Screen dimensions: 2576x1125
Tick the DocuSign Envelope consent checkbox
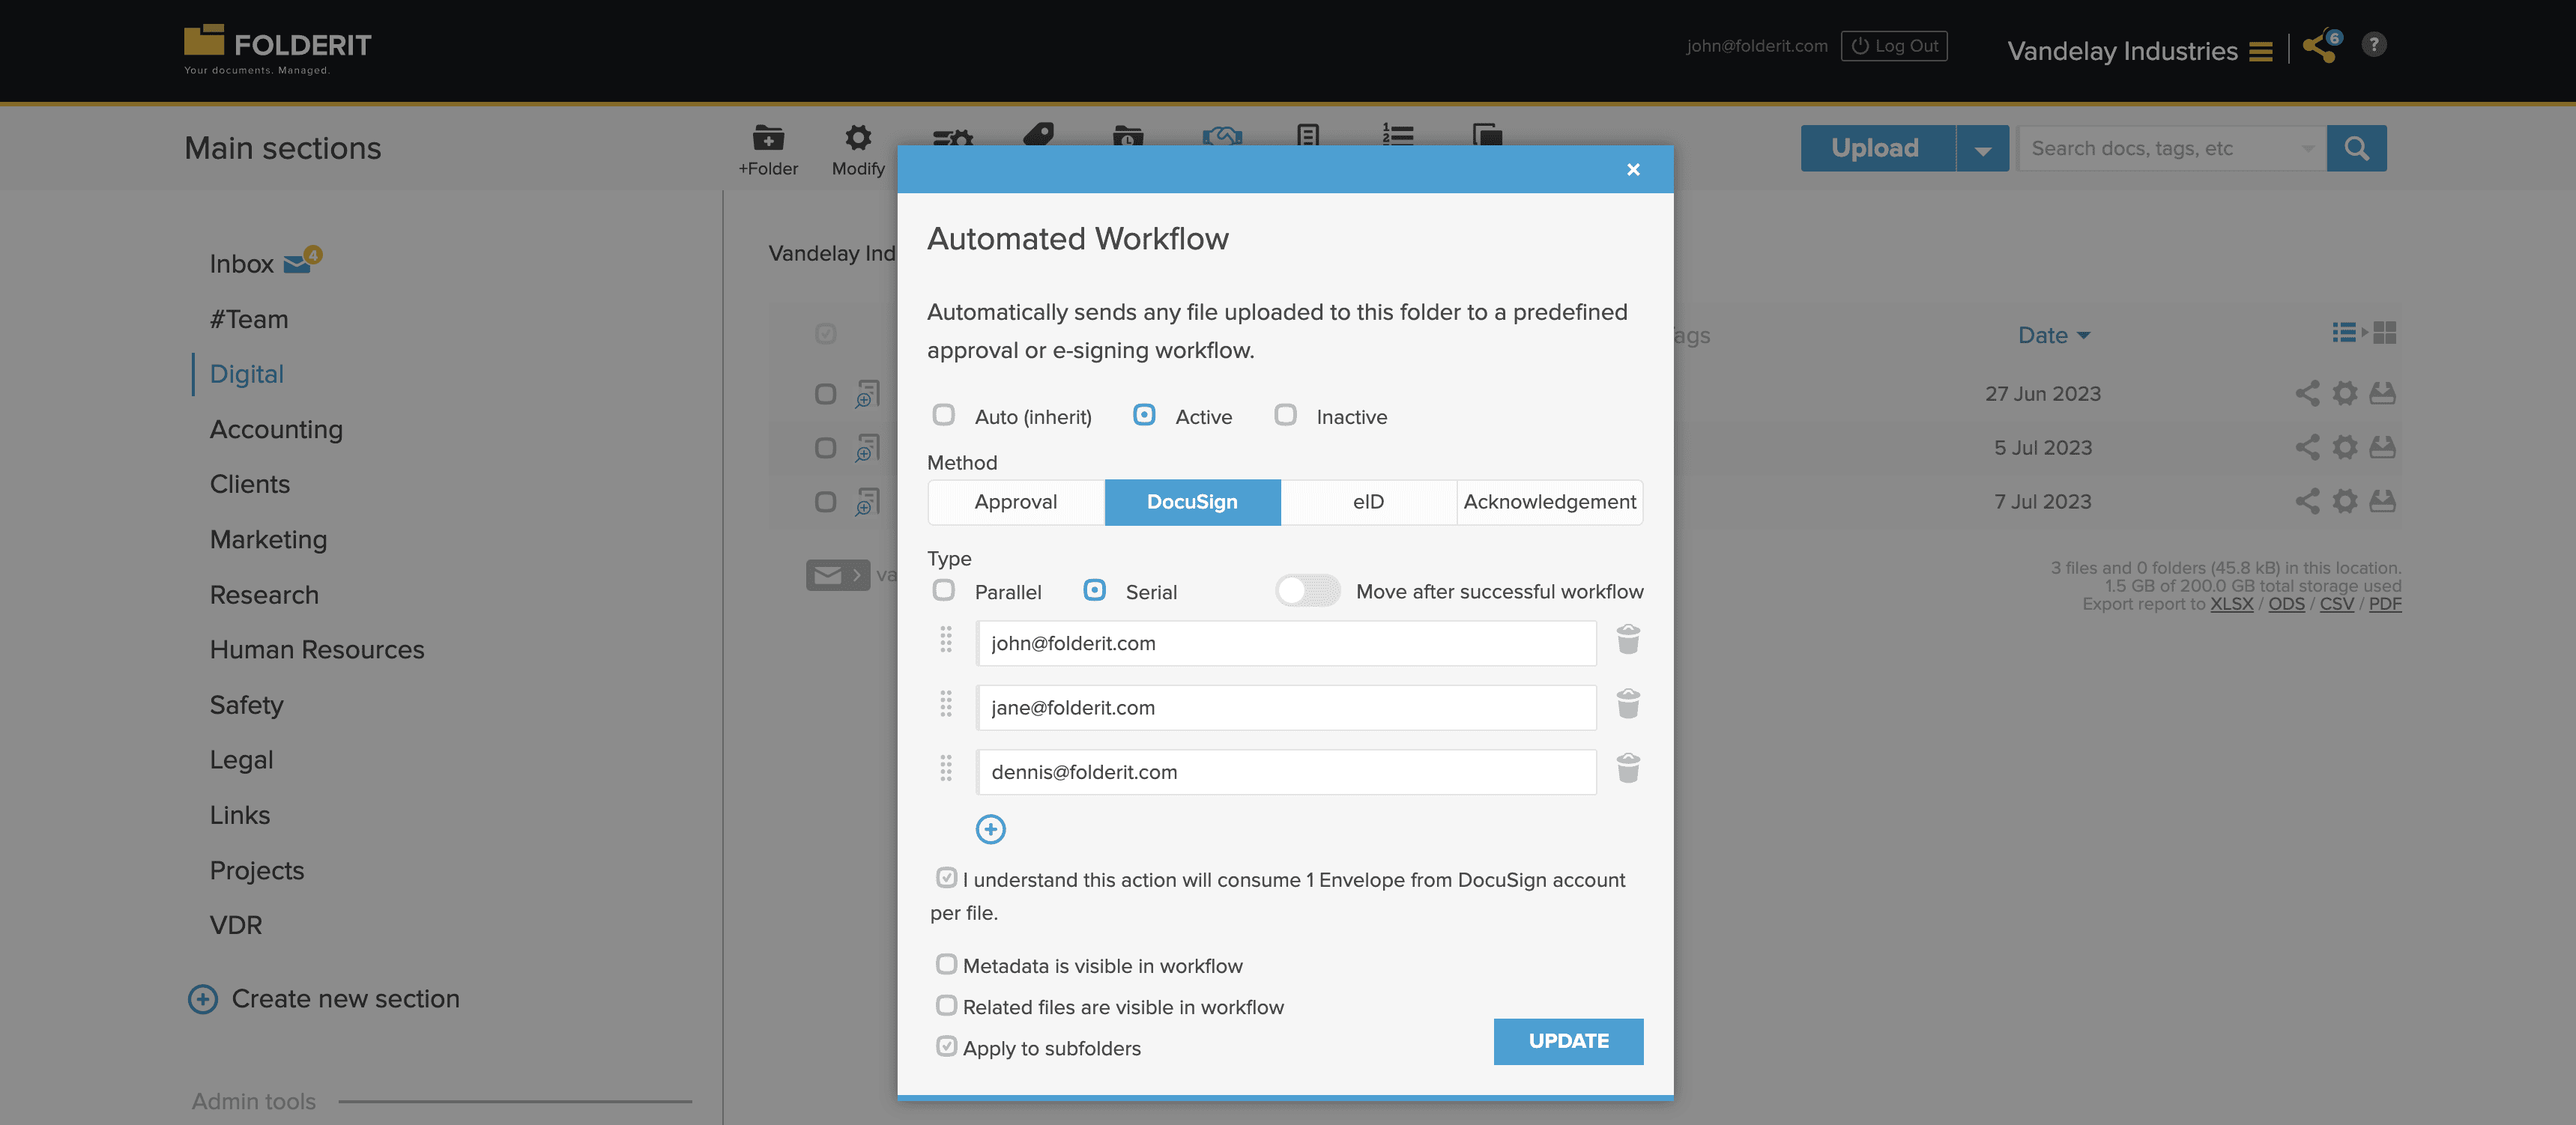pyautogui.click(x=946, y=878)
